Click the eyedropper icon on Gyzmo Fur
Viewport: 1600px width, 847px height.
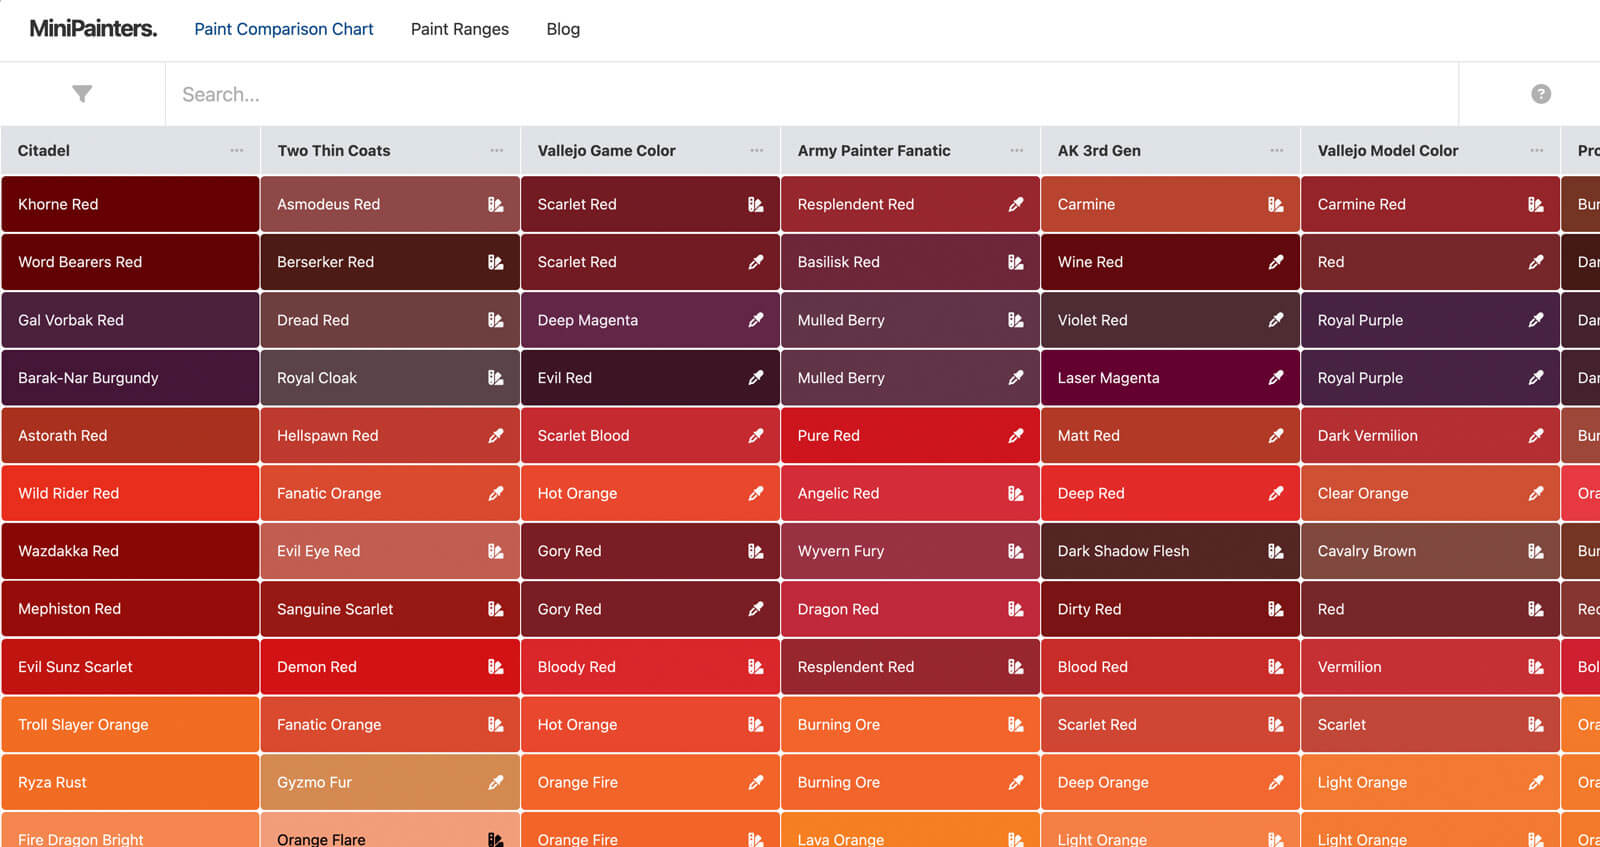click(495, 783)
